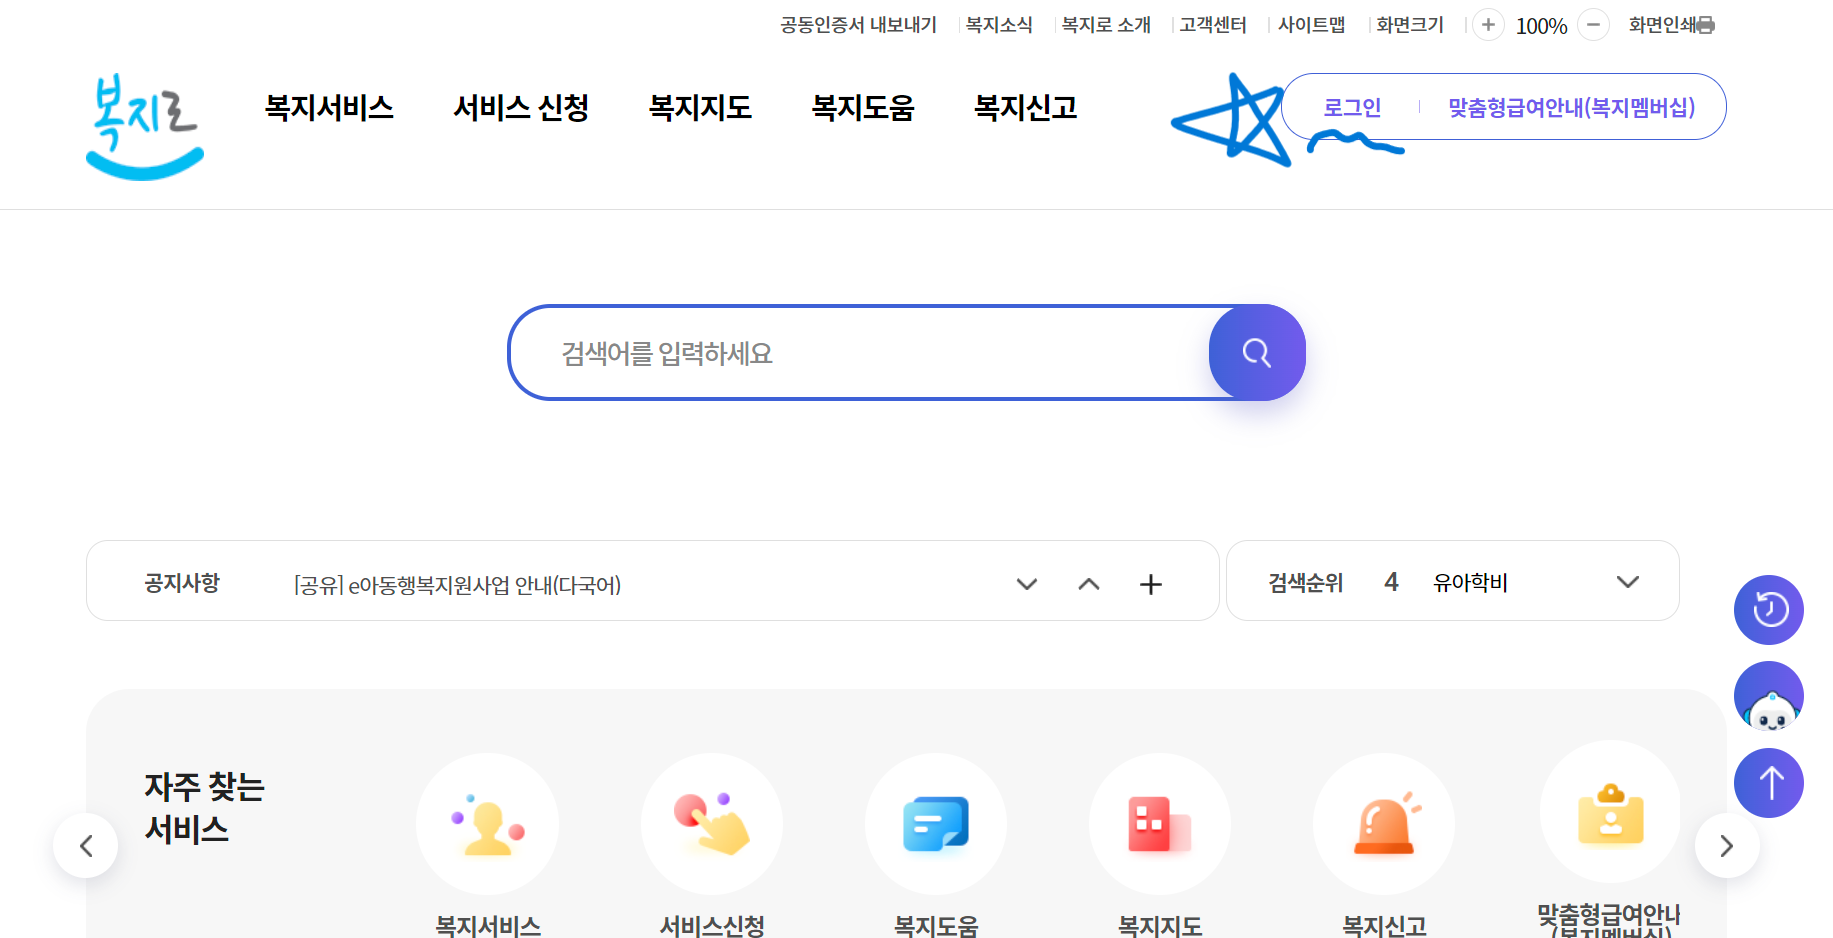The width and height of the screenshot is (1833, 938).
Task: Click the search magnifier button
Action: point(1257,352)
